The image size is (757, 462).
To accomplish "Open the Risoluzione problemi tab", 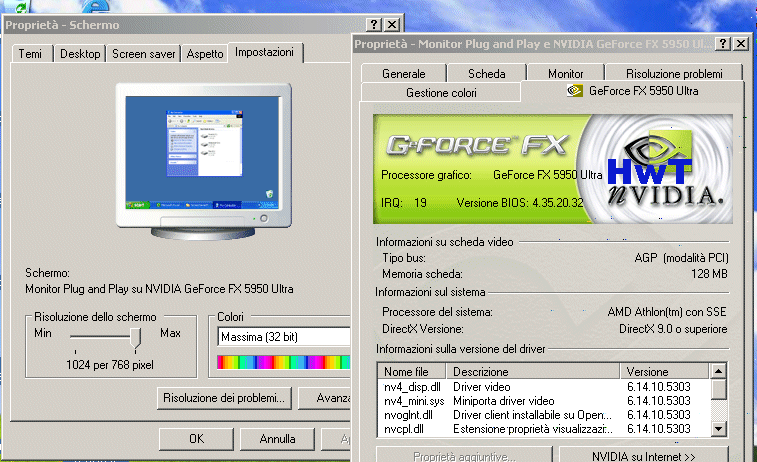I will 674,73.
